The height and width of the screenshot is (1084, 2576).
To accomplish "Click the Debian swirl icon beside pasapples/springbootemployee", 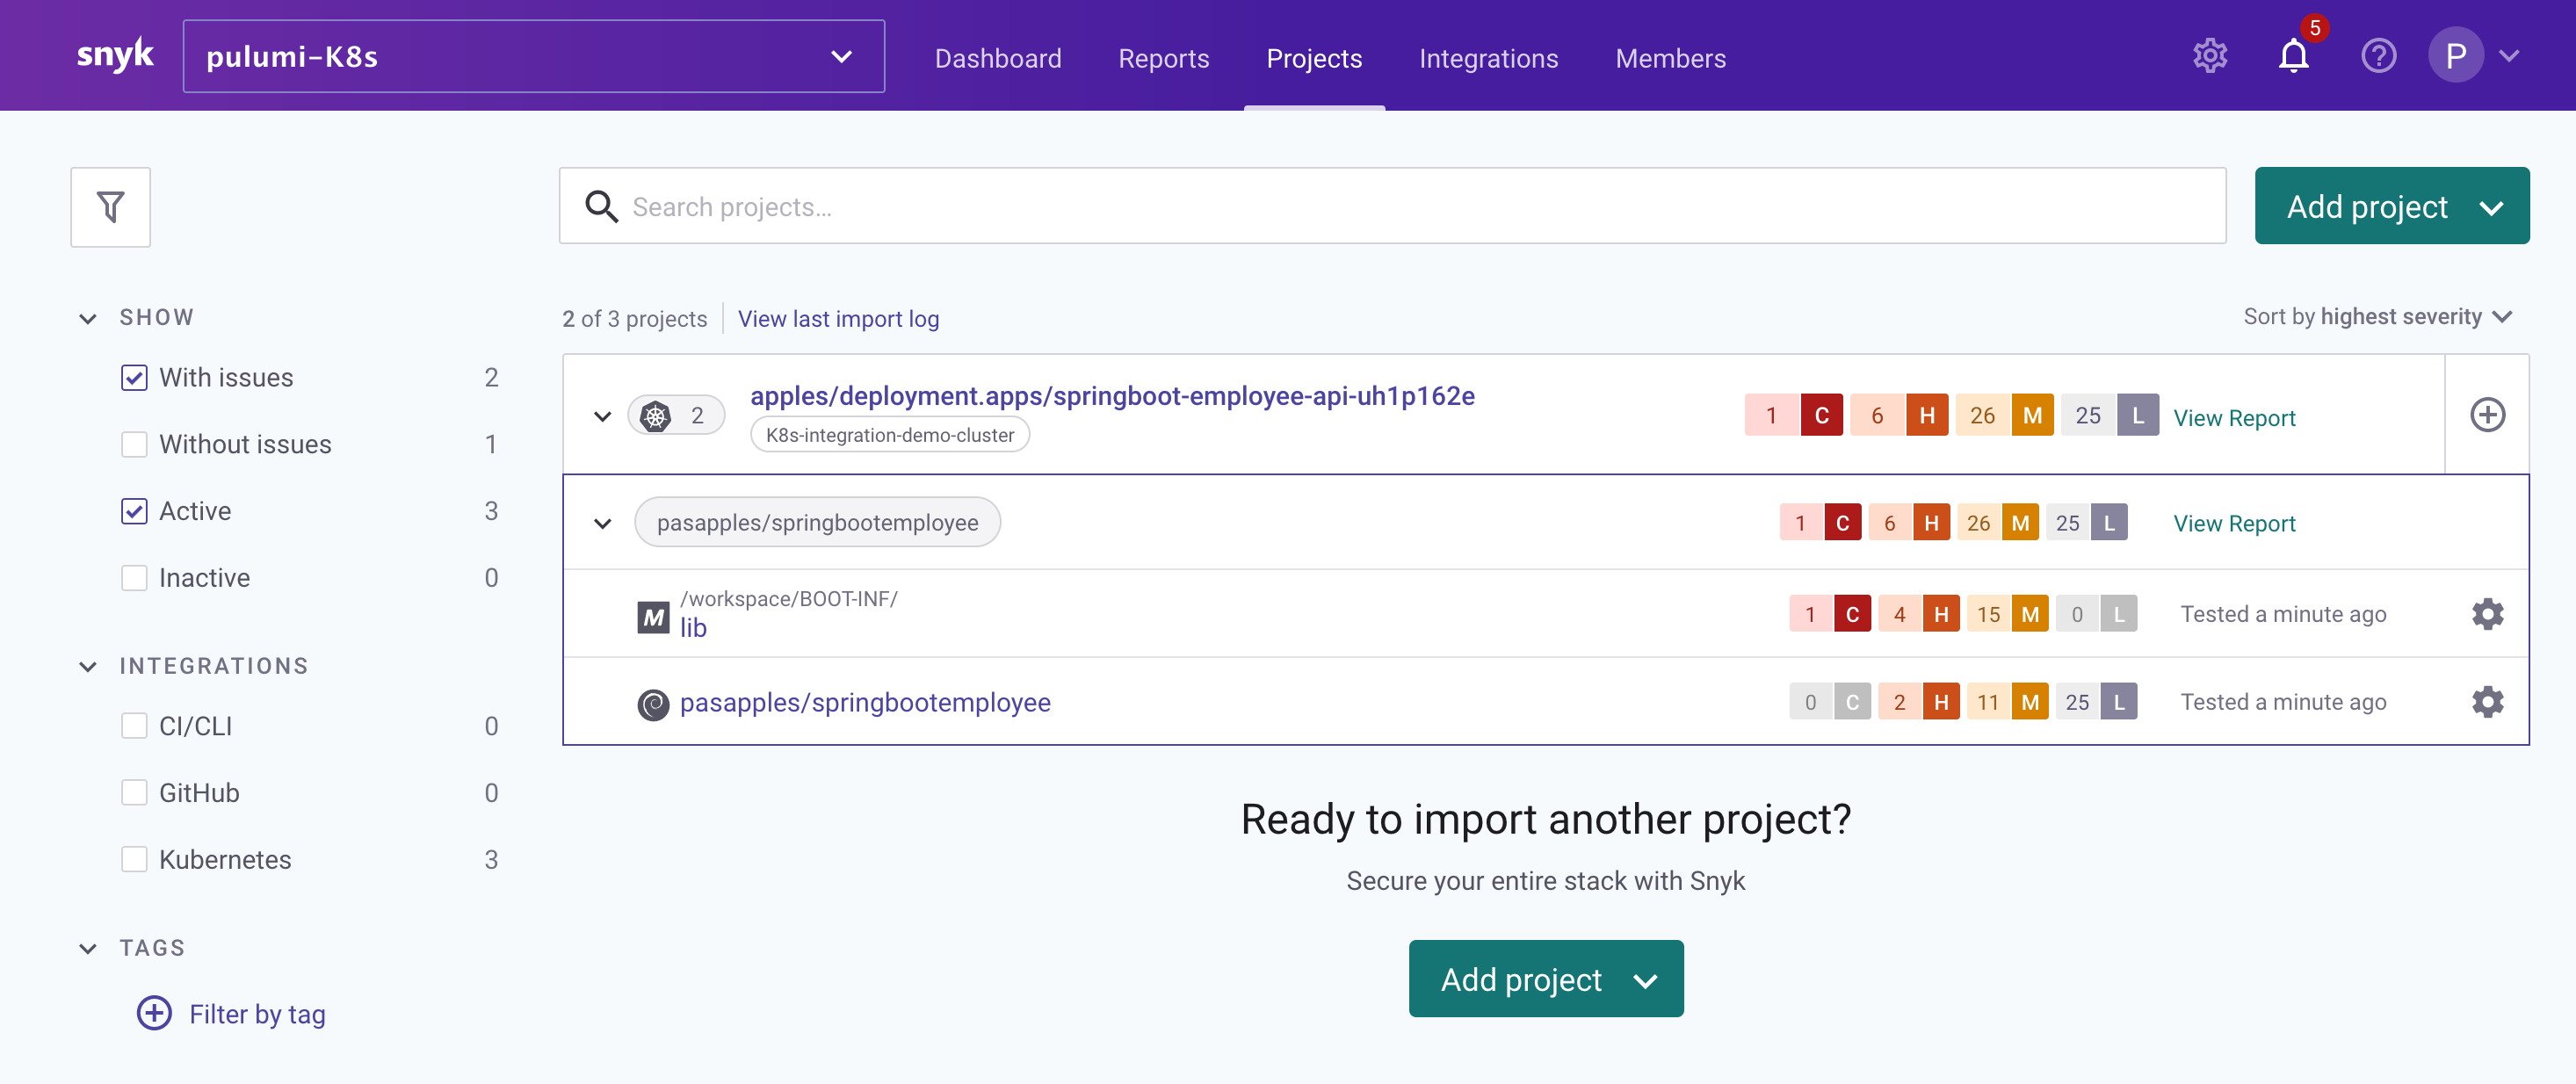I will point(653,705).
